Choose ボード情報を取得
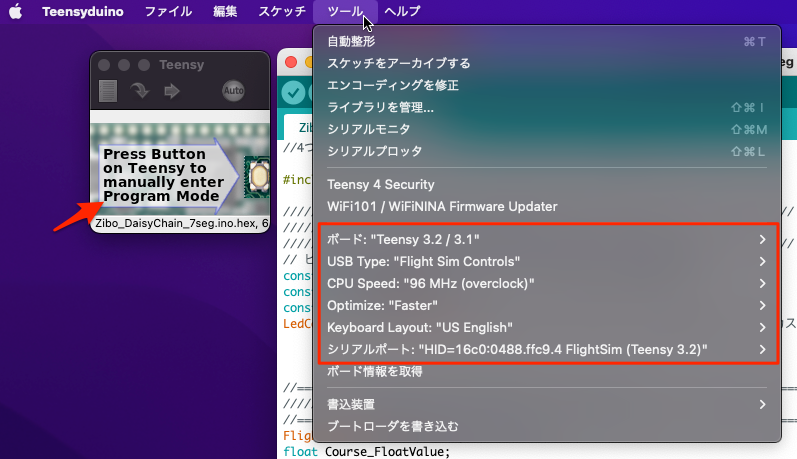 (x=547, y=372)
